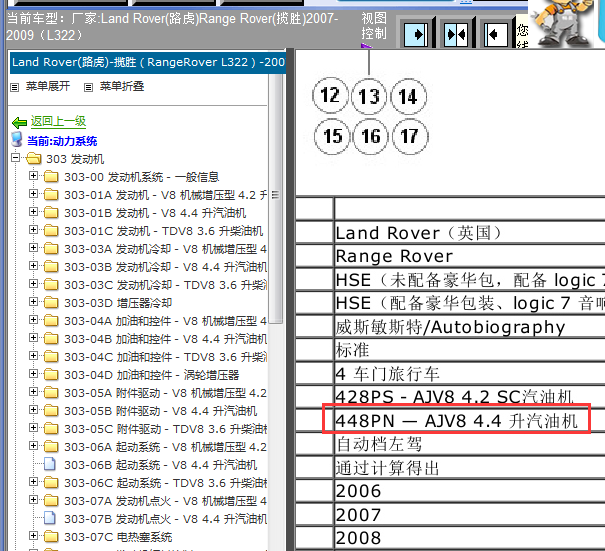Click the '2006' table cell
Image resolution: width=605 pixels, height=551 pixels.
(470, 491)
